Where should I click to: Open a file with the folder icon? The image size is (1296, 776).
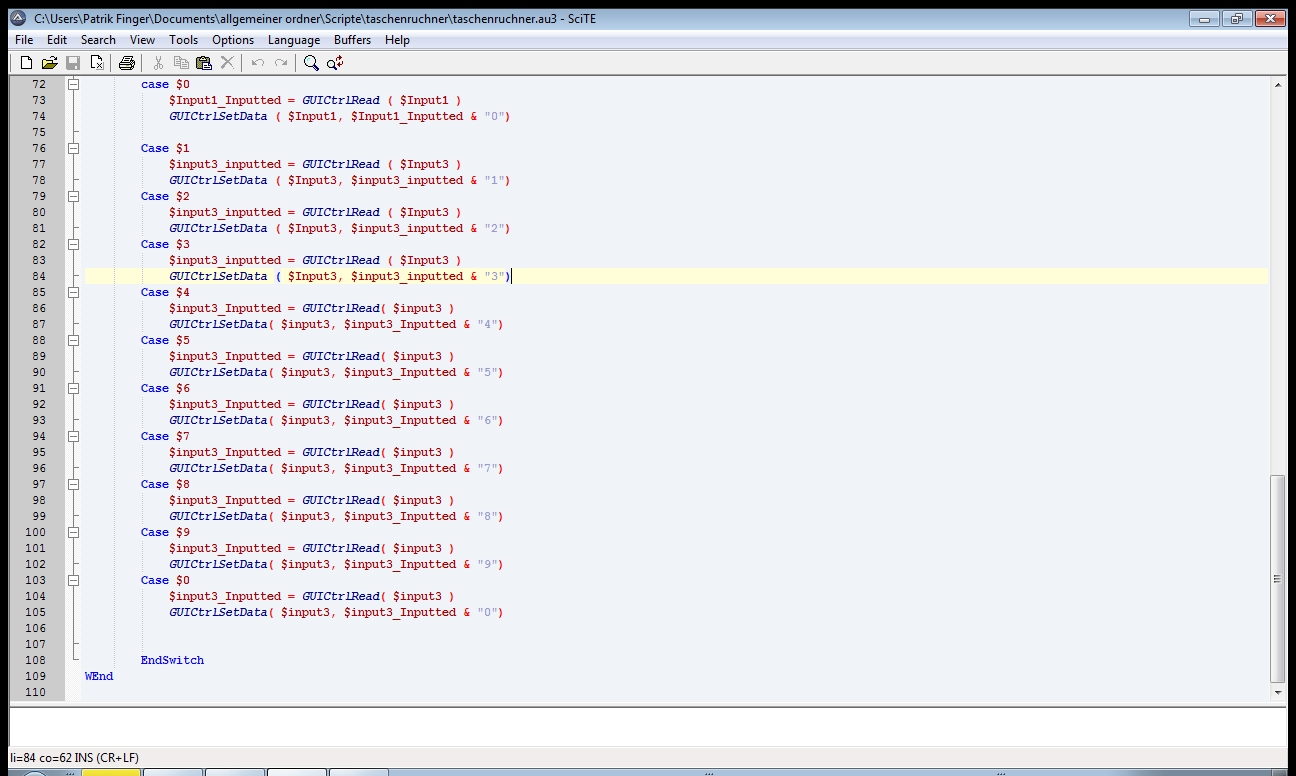(49, 63)
